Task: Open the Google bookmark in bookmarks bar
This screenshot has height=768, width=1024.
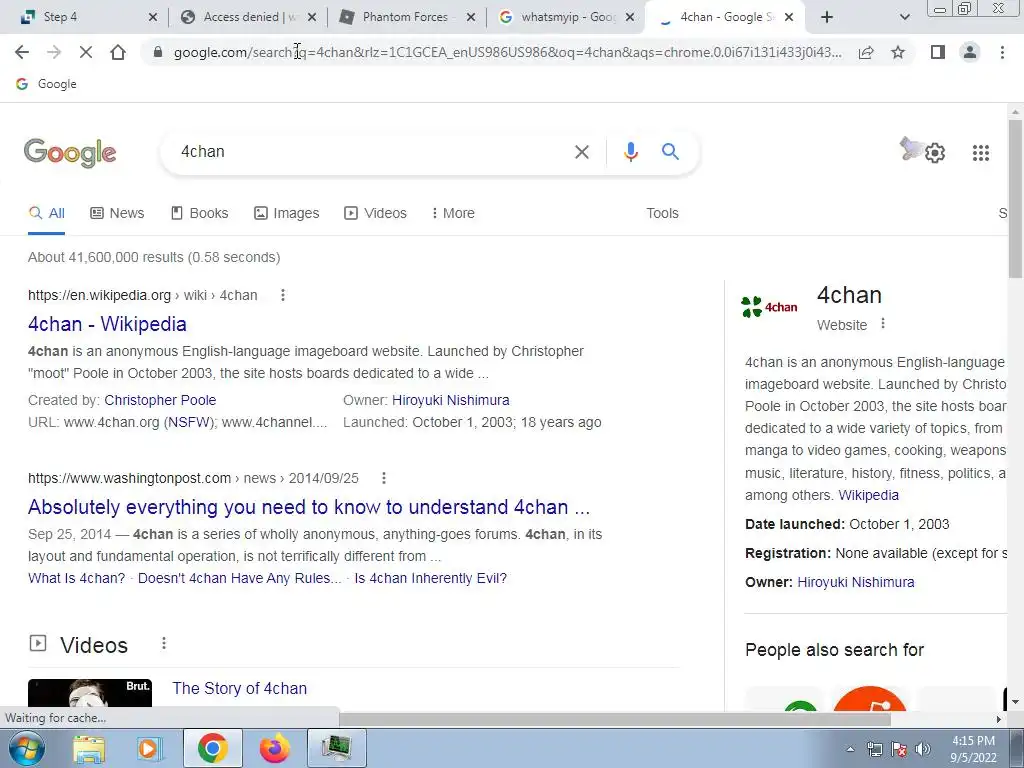Action: (46, 84)
